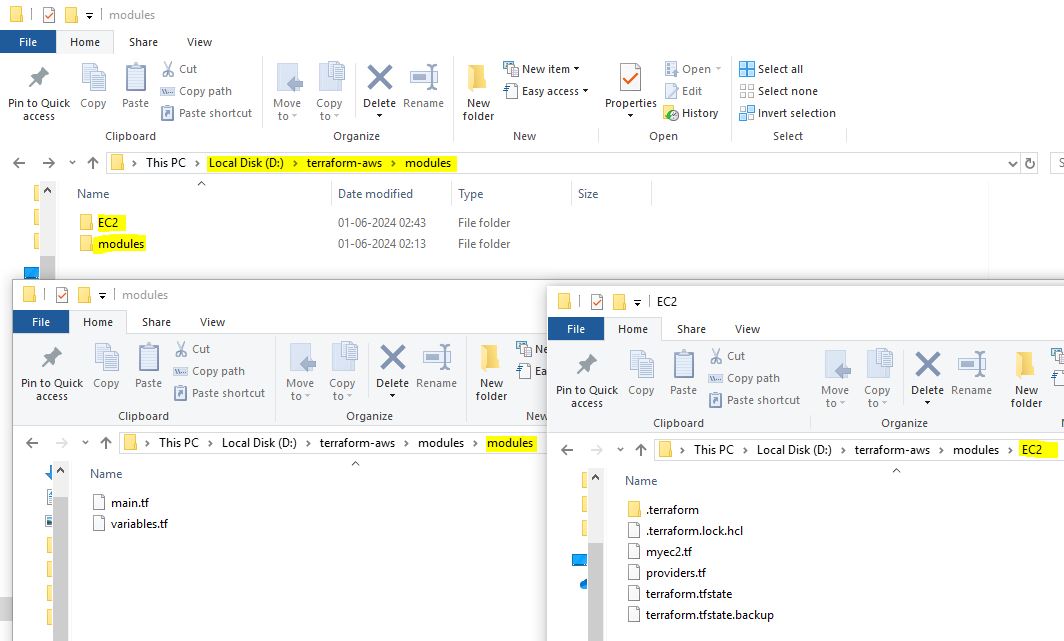Click the Refresh icon beside the top address bar

click(1030, 163)
